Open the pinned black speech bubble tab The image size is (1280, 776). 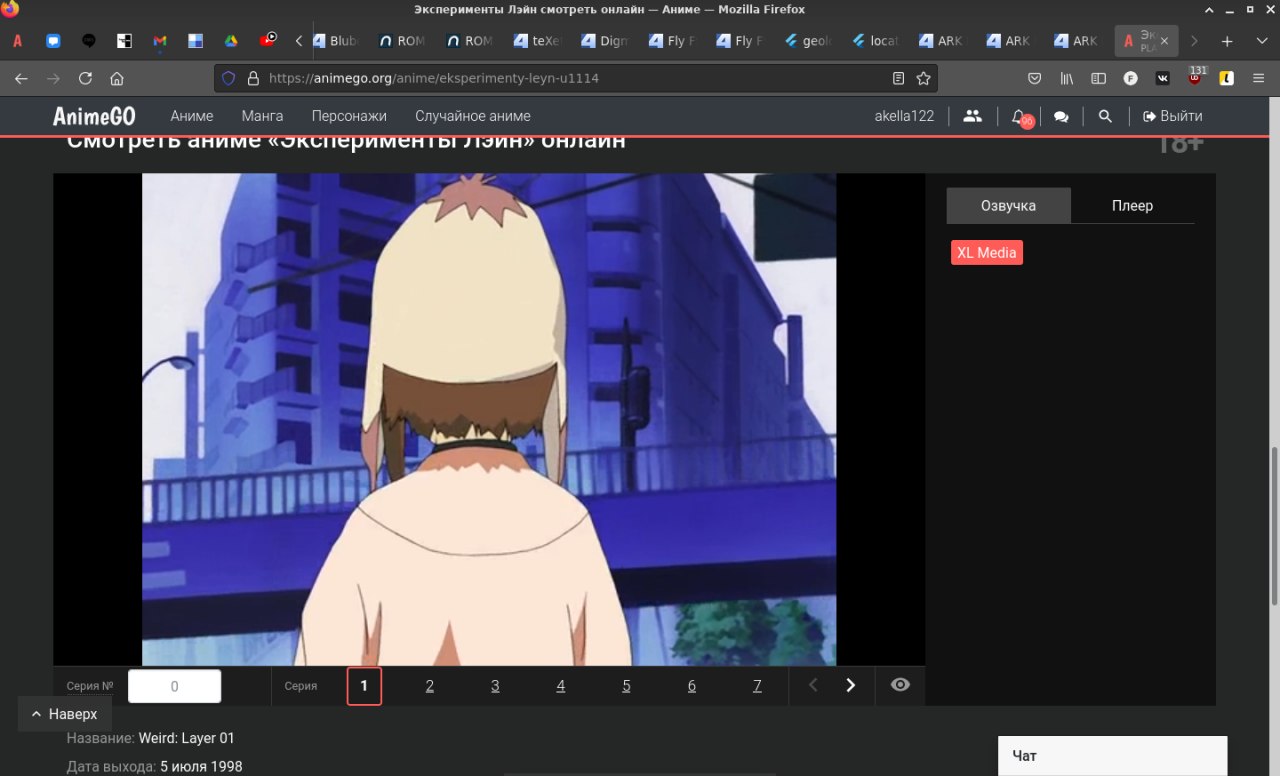[89, 41]
